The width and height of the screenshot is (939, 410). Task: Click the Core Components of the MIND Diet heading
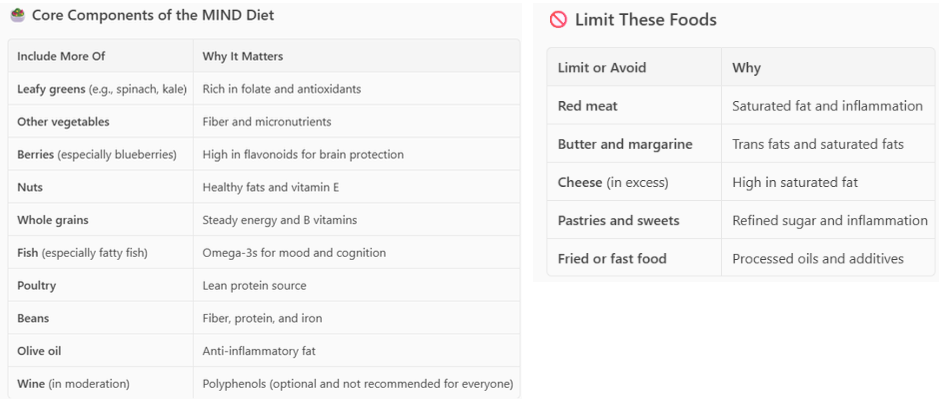point(153,16)
